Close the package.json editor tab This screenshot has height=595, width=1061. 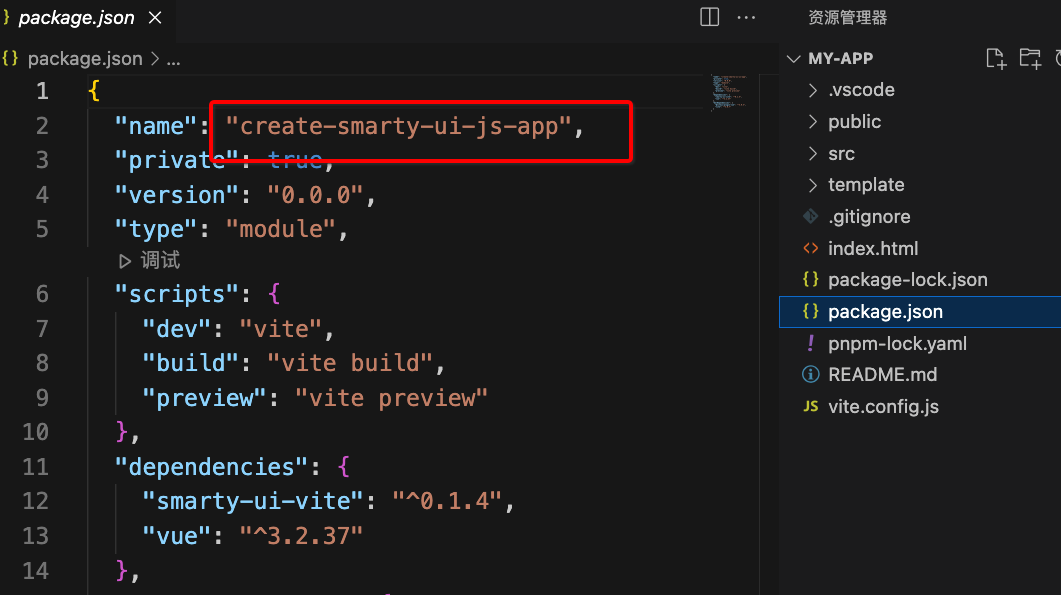point(155,18)
